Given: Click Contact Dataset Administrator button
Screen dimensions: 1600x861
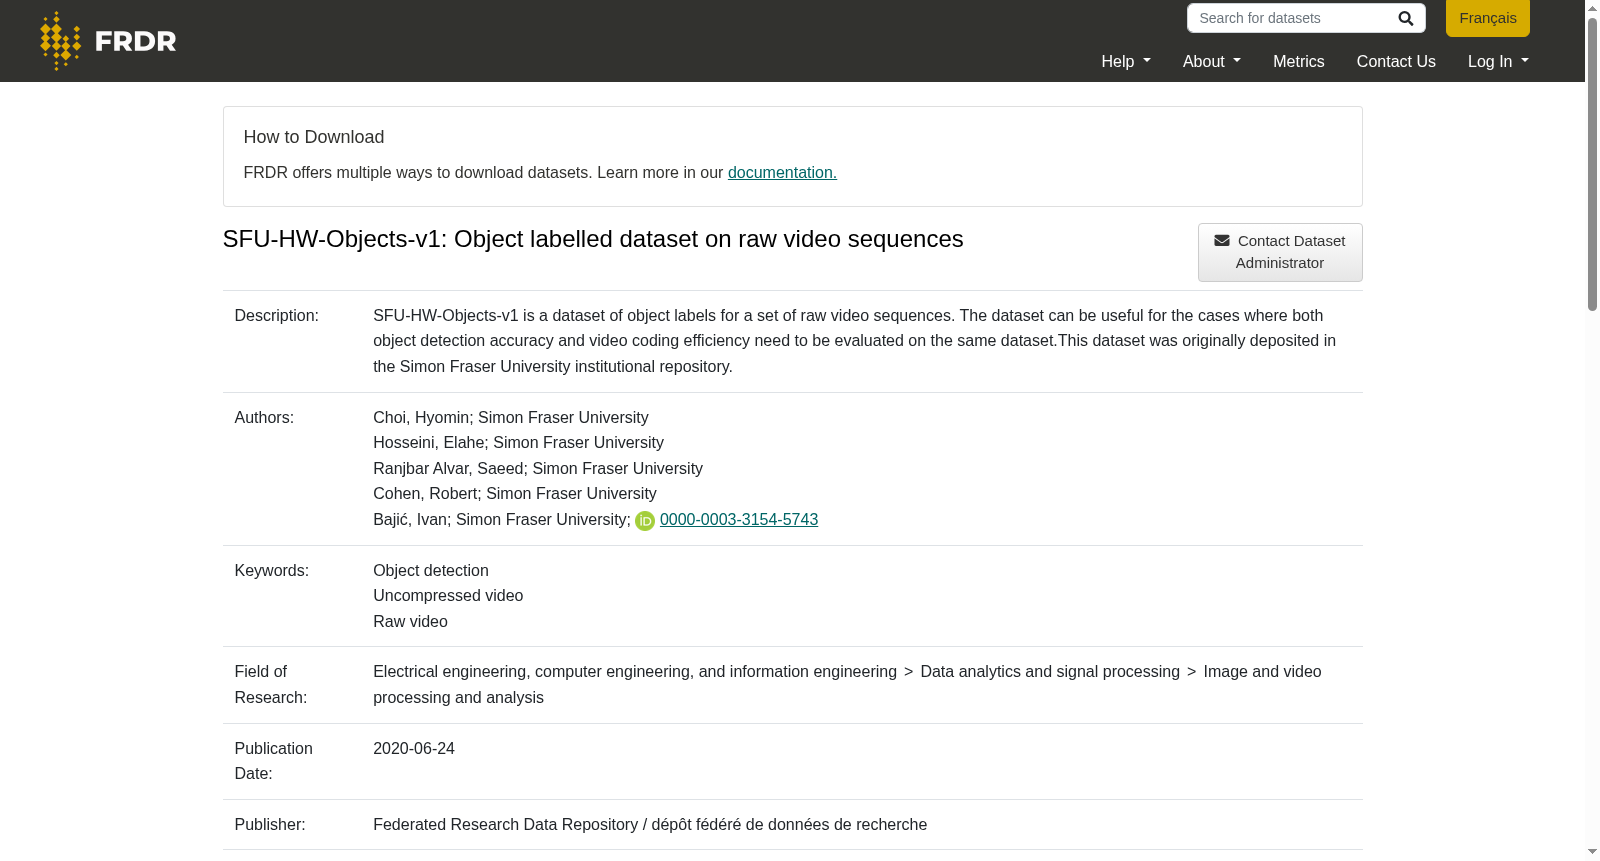Looking at the screenshot, I should pos(1280,252).
